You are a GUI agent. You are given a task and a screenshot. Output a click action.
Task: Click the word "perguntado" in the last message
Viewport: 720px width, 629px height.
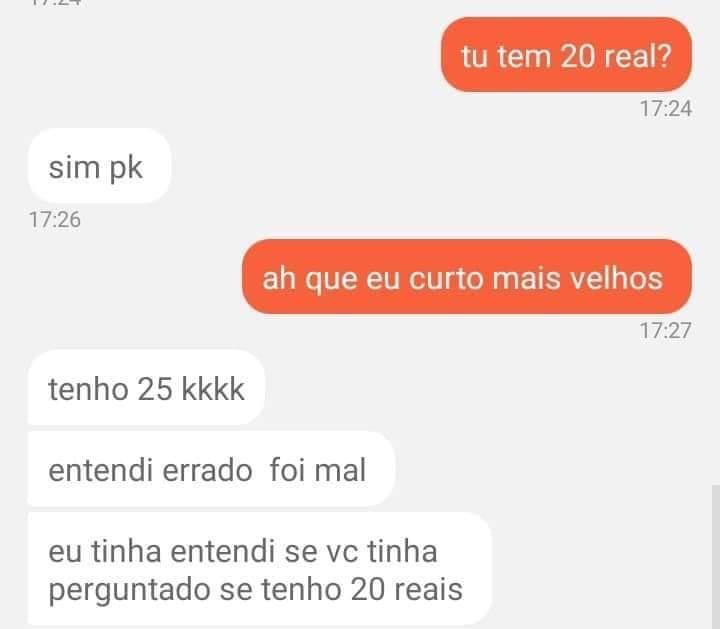click(x=129, y=590)
